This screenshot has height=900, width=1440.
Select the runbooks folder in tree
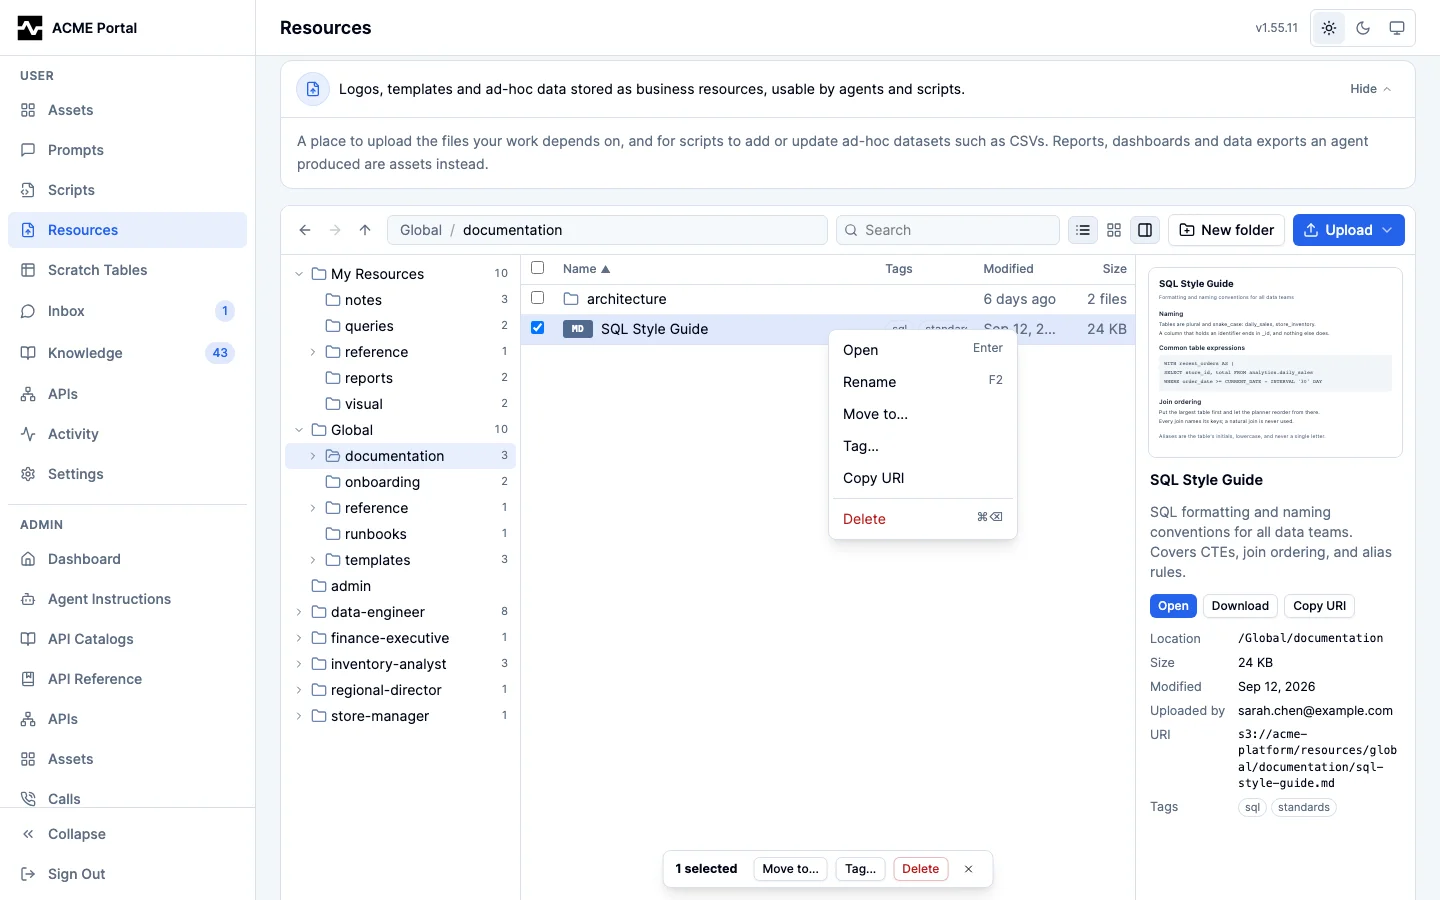401,534
